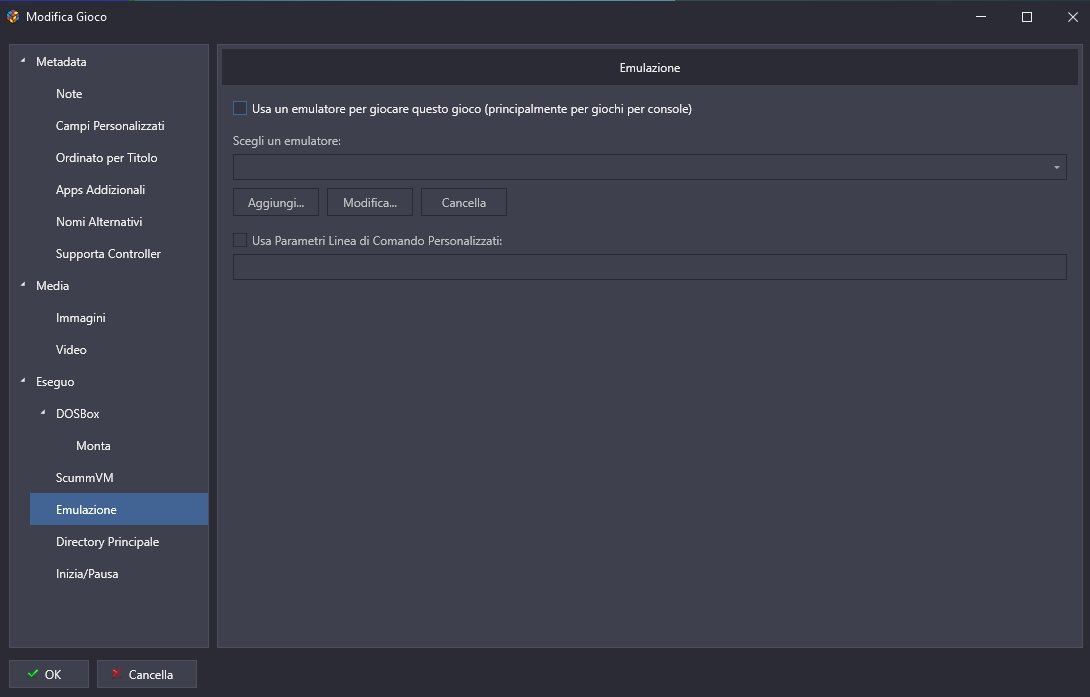Click the Cancella emulator button
Screen dimensions: 1090x697
pyautogui.click(x=463, y=202)
